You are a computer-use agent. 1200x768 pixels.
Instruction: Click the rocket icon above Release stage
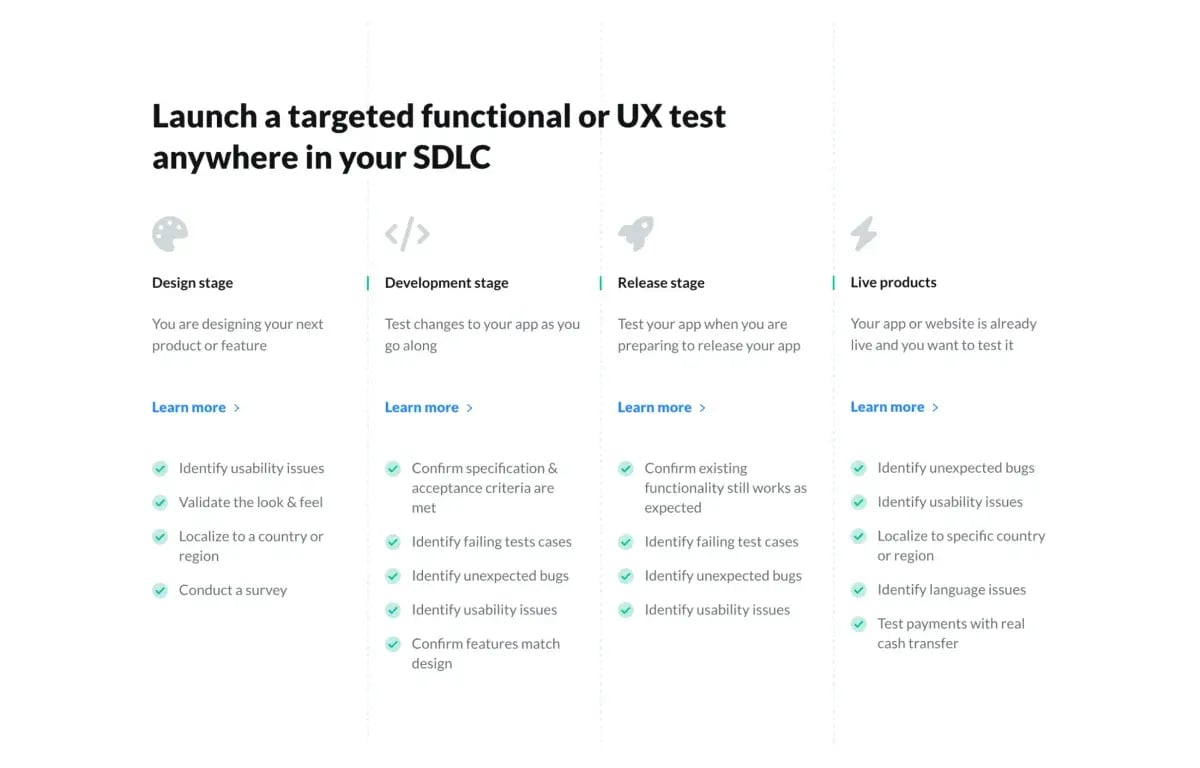tap(636, 234)
